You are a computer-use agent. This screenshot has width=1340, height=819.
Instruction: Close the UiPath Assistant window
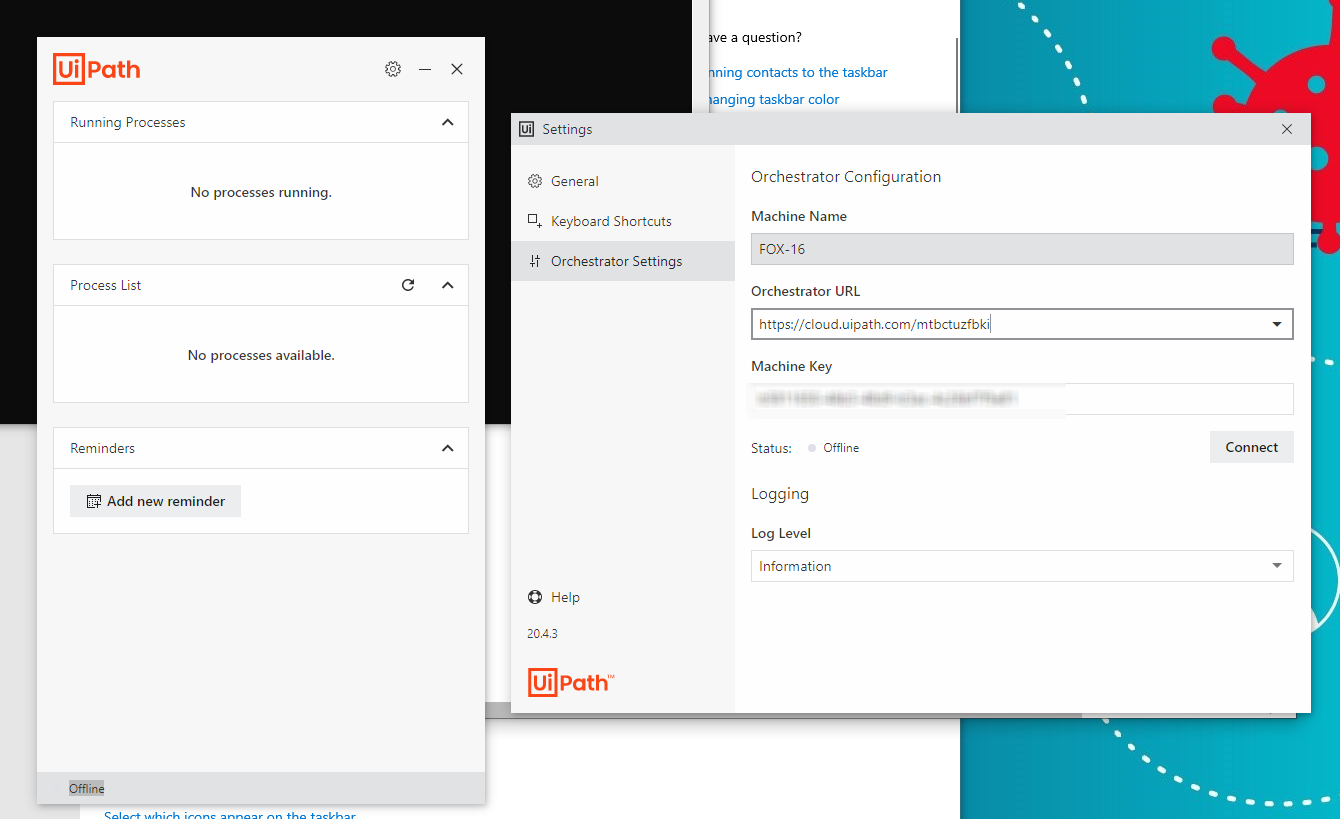tap(457, 69)
